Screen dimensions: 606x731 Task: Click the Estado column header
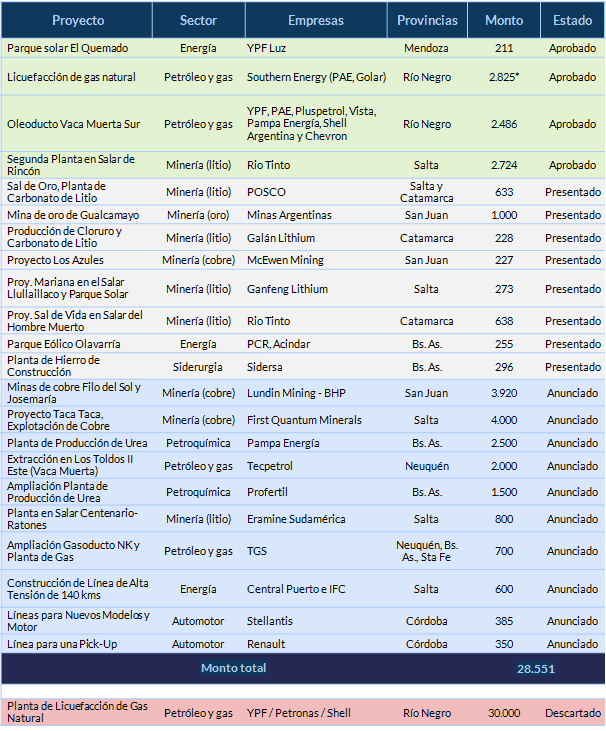click(x=572, y=20)
